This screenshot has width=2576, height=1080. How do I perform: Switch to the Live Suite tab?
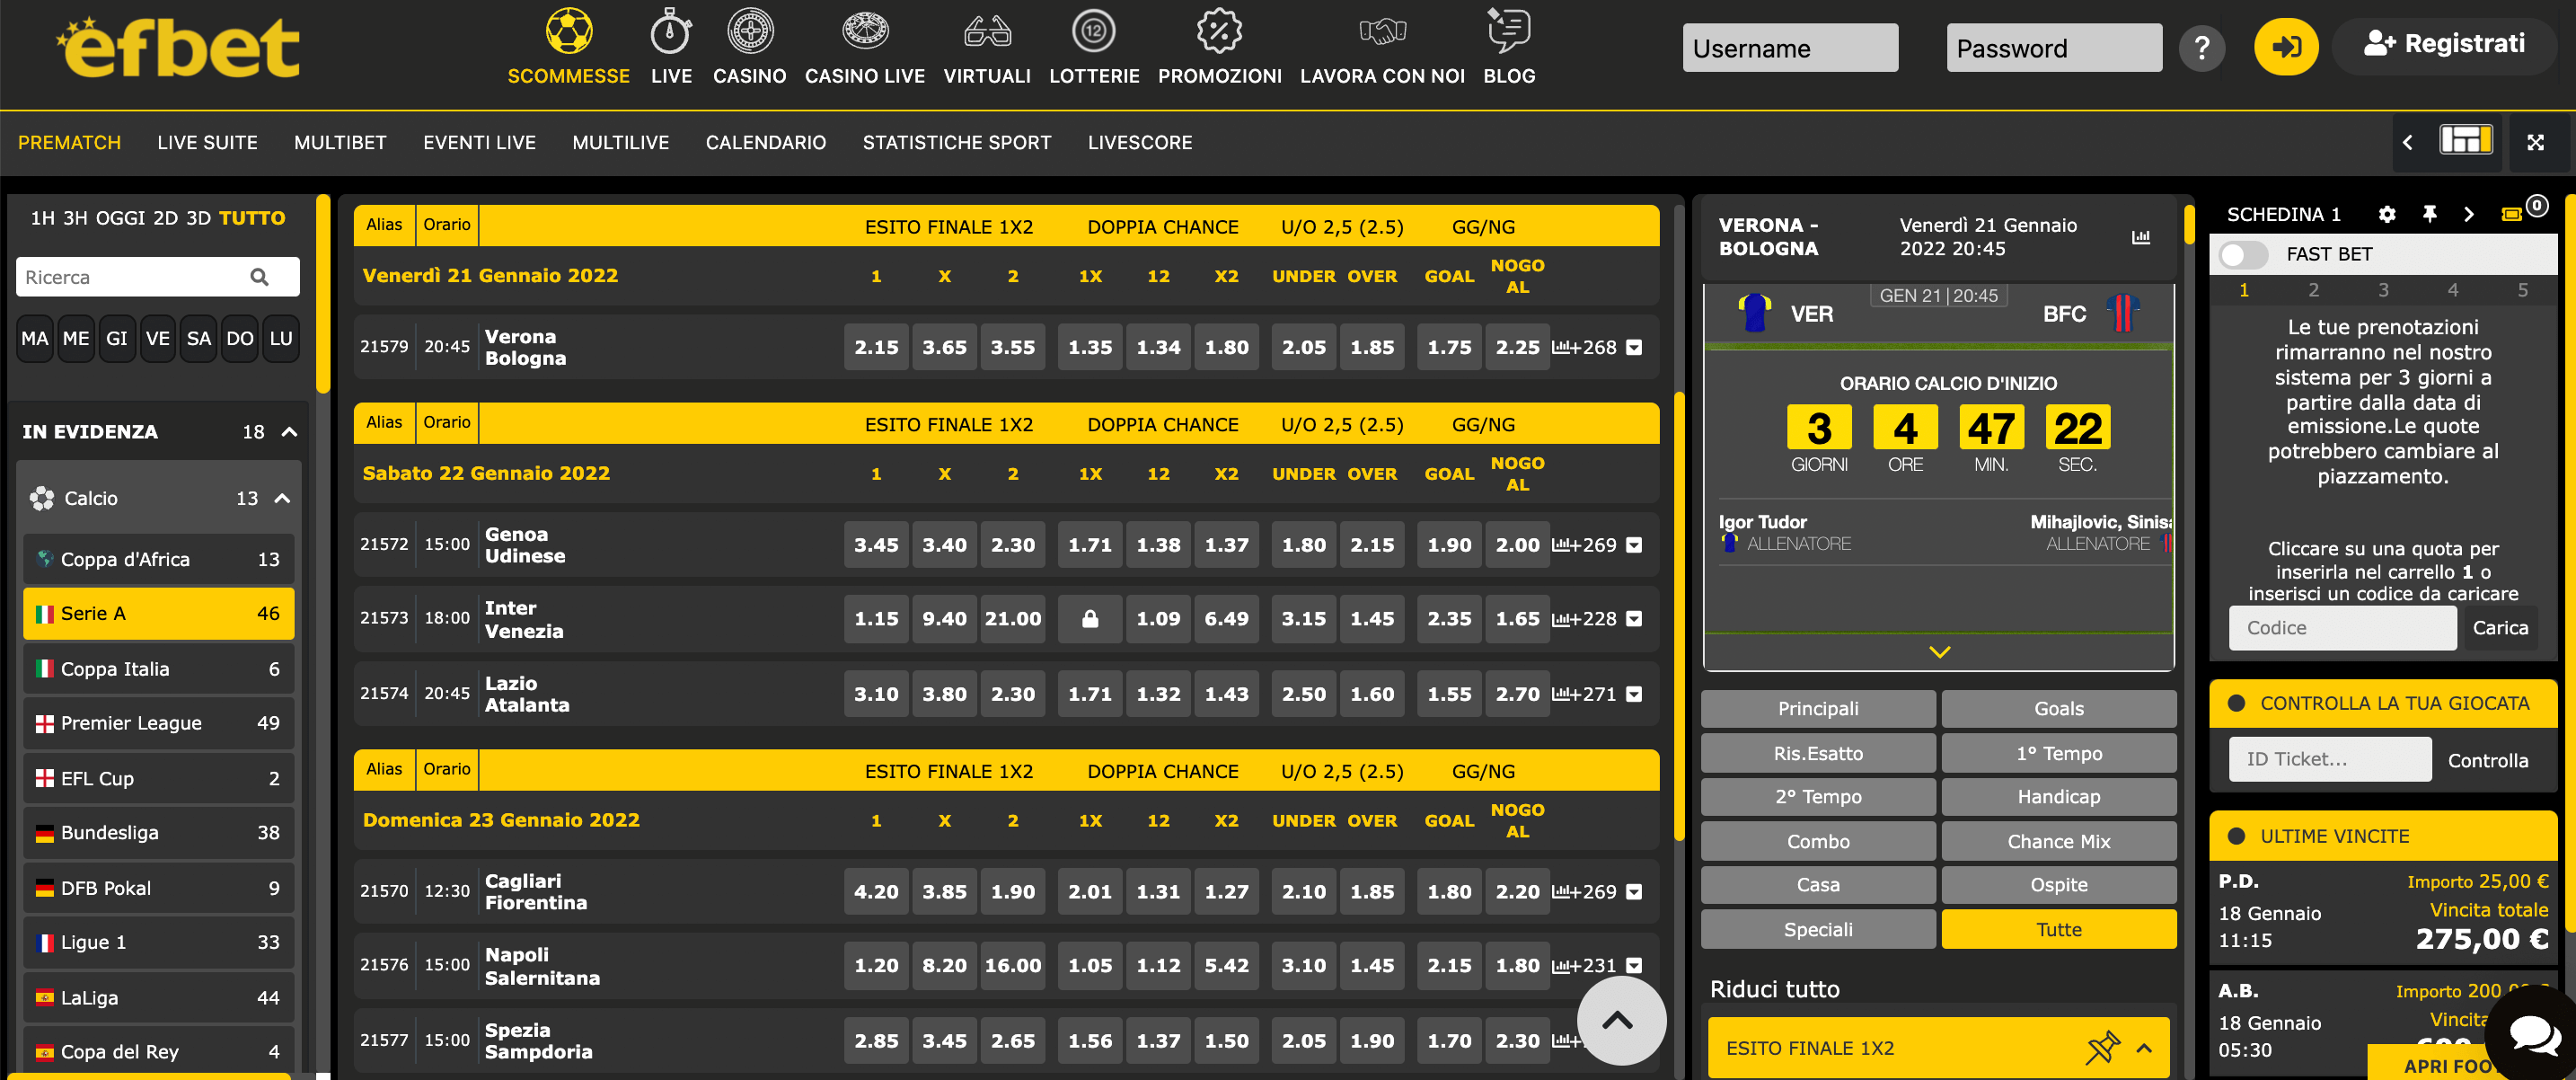click(207, 143)
